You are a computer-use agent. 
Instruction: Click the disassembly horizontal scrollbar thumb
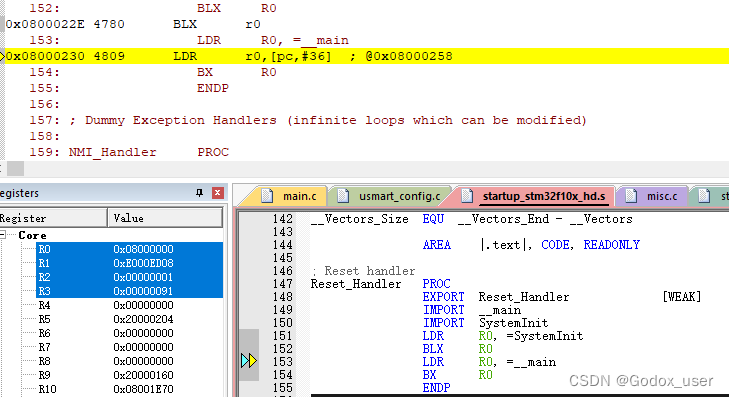[x=15, y=168]
